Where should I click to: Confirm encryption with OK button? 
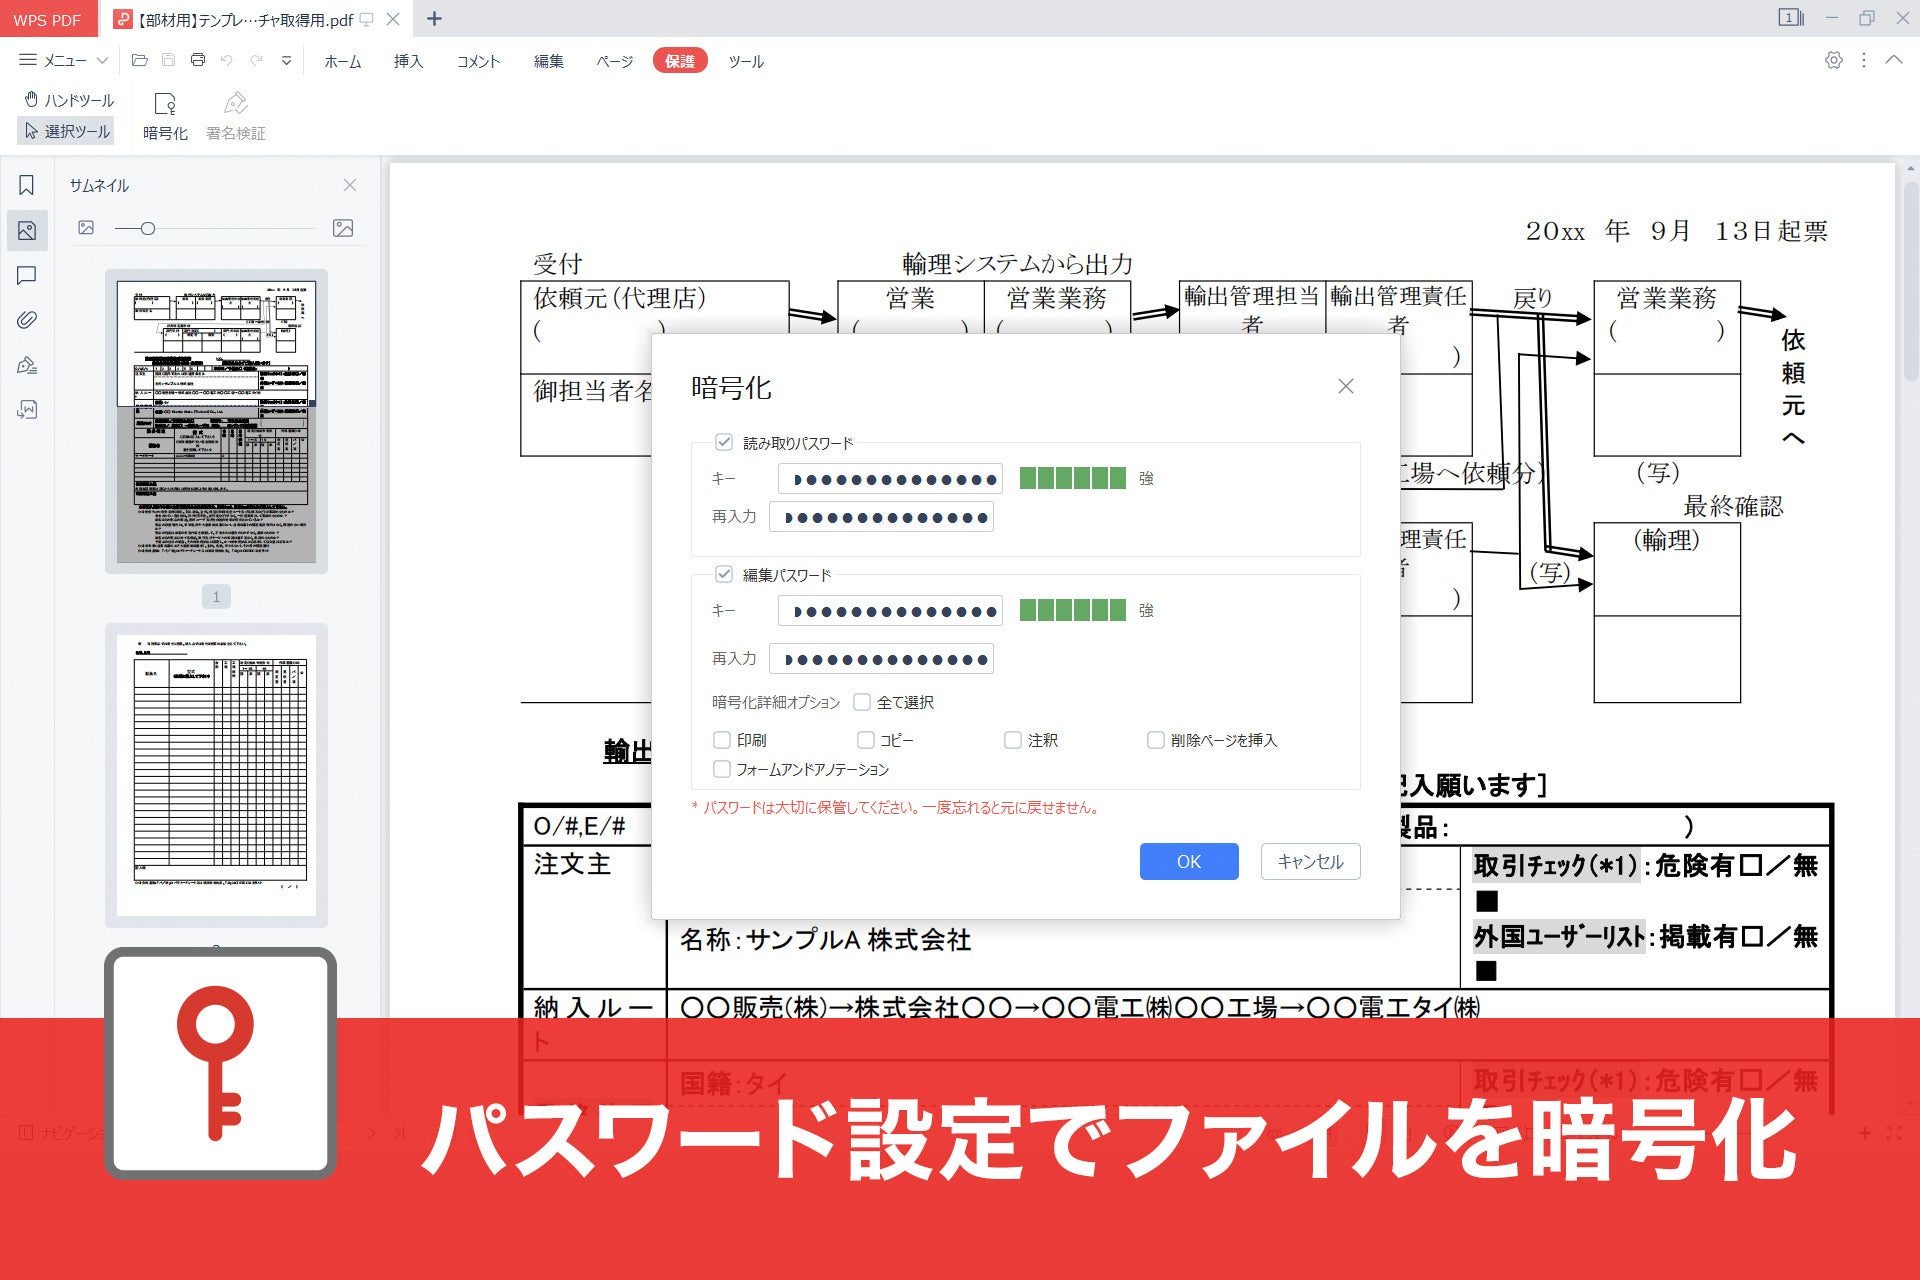pos(1189,861)
